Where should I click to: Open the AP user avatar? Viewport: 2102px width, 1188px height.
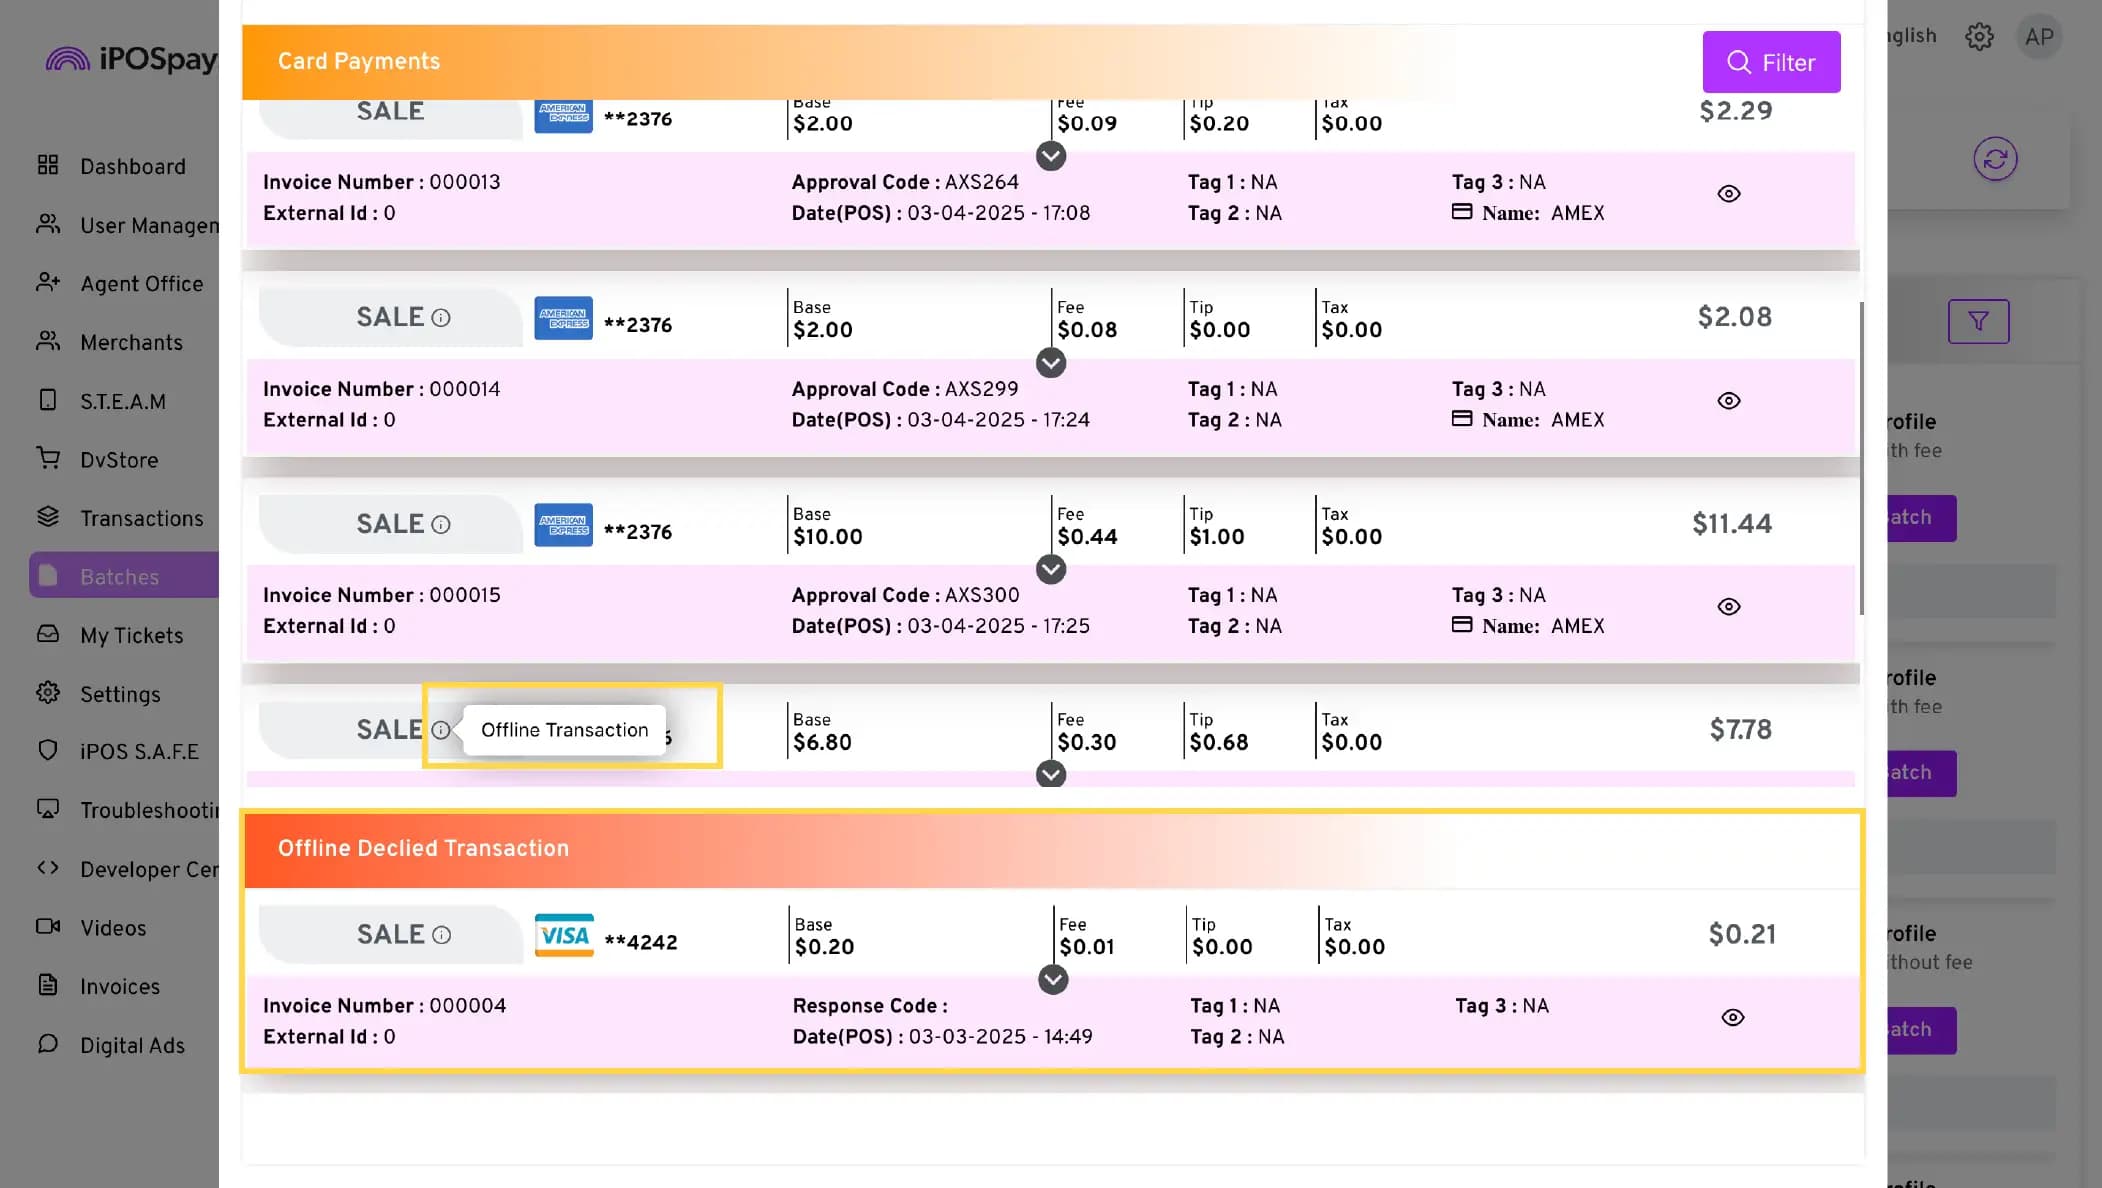[2039, 37]
